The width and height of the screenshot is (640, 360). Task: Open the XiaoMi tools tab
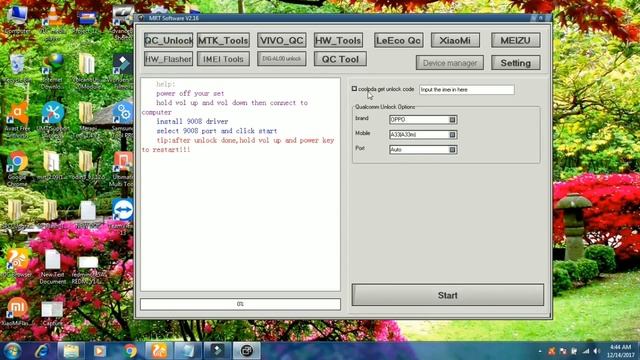455,40
